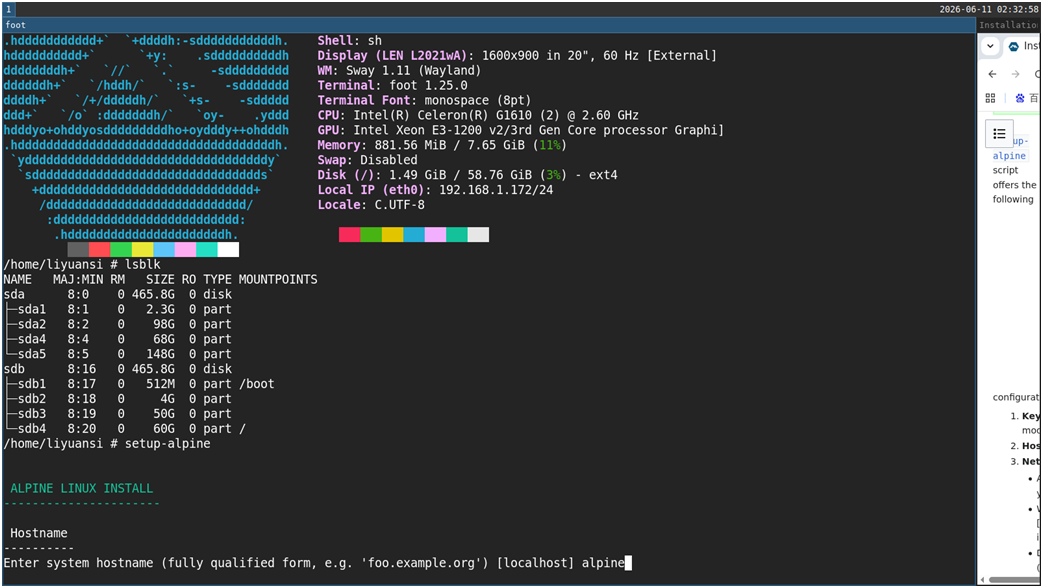
Task: Click the Display LEN L2021wA line
Action: [x=517, y=56]
